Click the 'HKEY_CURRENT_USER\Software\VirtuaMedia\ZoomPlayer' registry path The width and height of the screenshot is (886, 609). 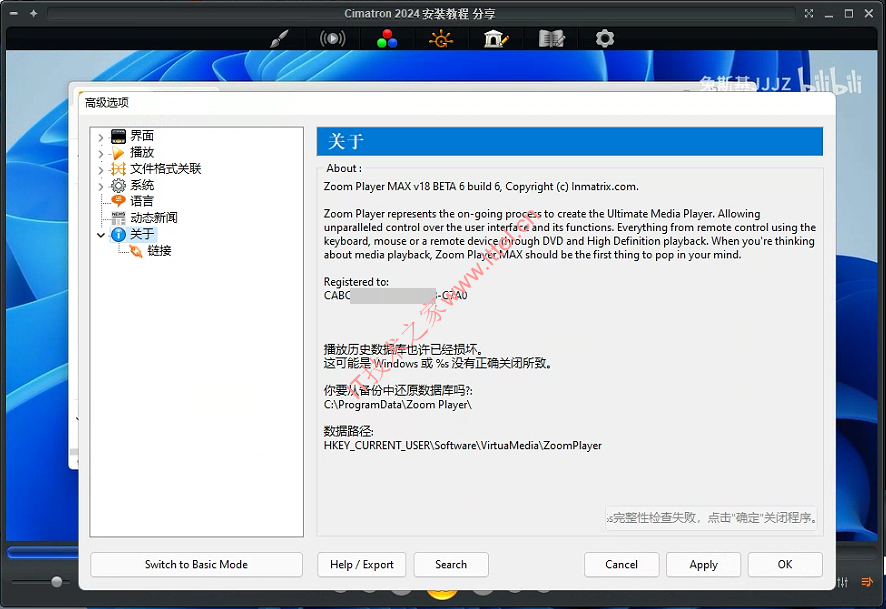click(x=462, y=446)
